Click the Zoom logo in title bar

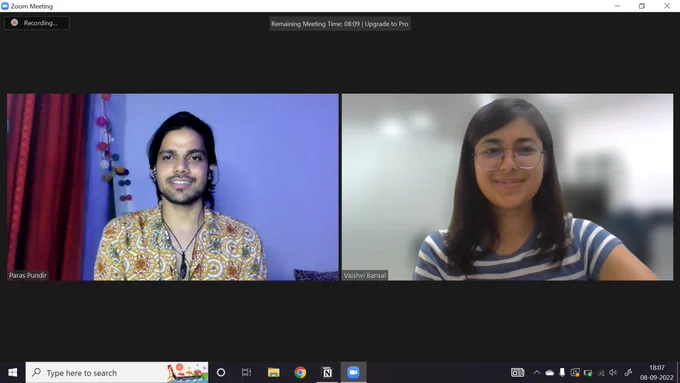pos(5,6)
